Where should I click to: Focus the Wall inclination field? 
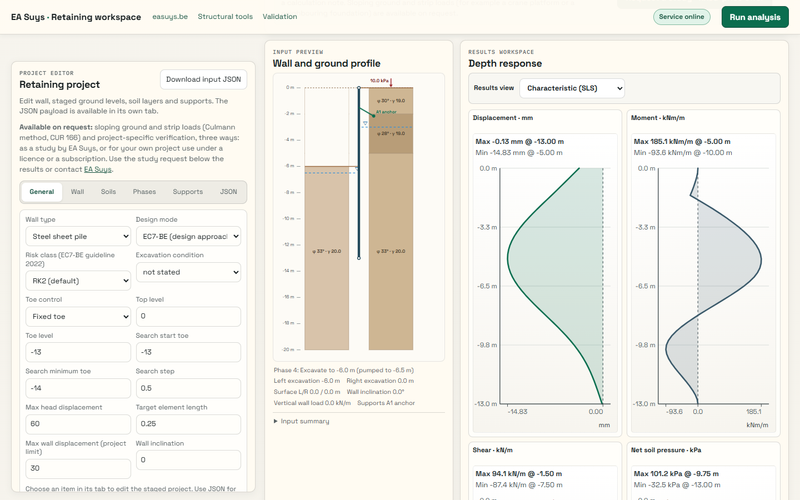click(x=188, y=460)
